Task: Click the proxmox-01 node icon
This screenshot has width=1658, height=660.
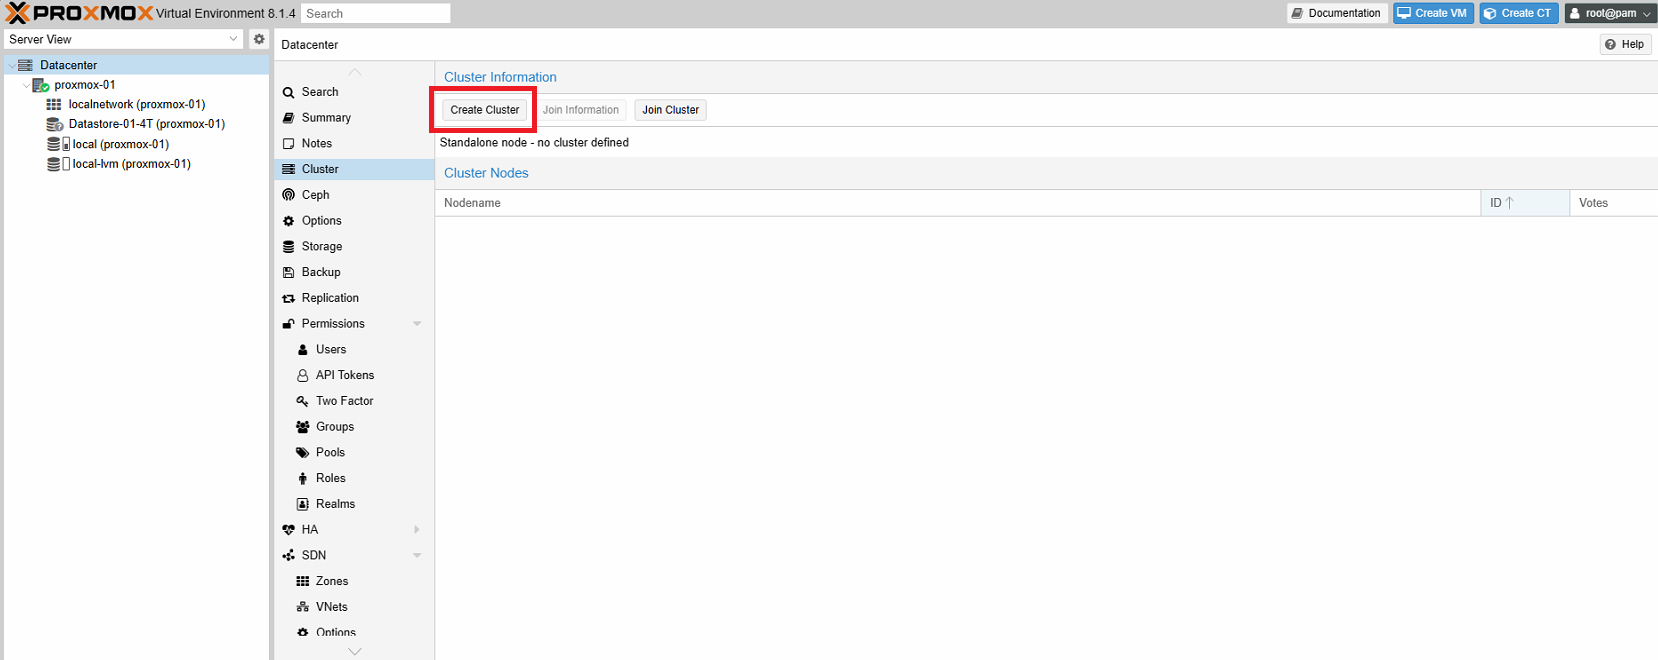Action: pos(41,85)
